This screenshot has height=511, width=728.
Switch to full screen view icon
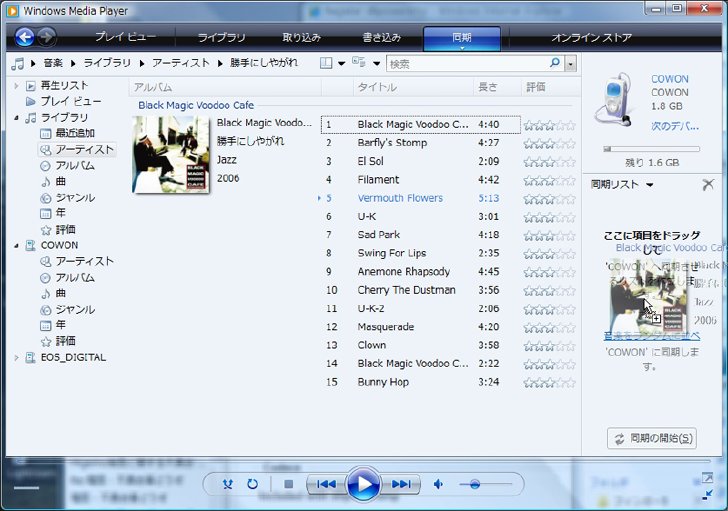click(707, 478)
